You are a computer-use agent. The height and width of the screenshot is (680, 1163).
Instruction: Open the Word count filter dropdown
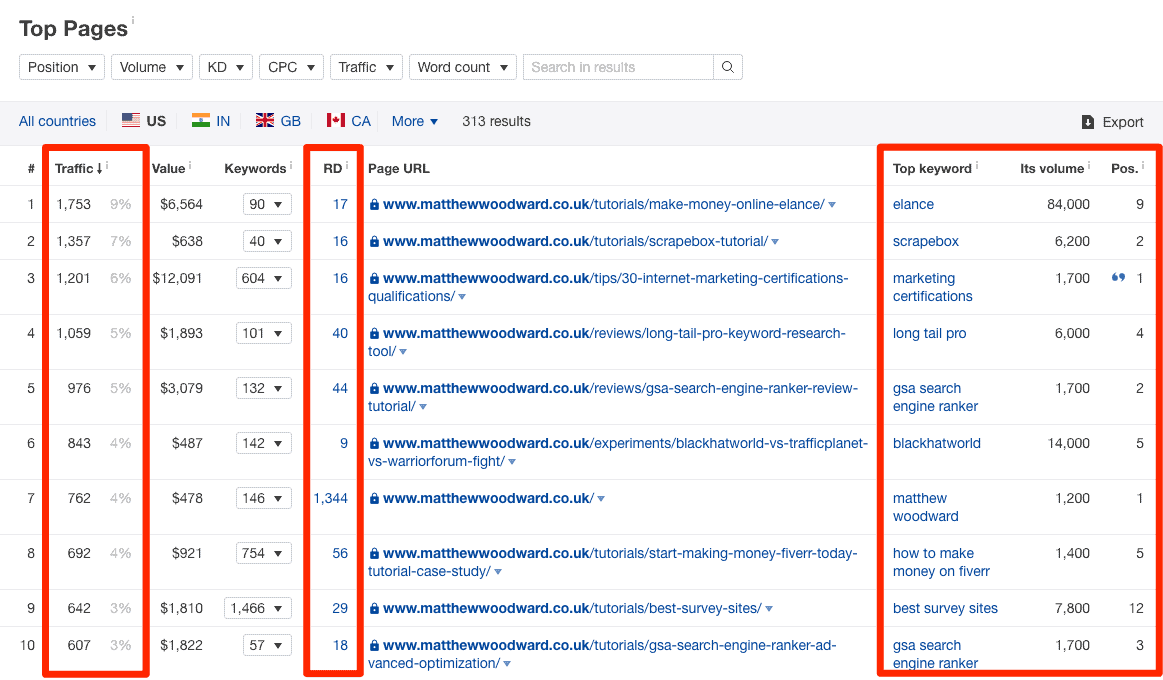click(x=463, y=67)
